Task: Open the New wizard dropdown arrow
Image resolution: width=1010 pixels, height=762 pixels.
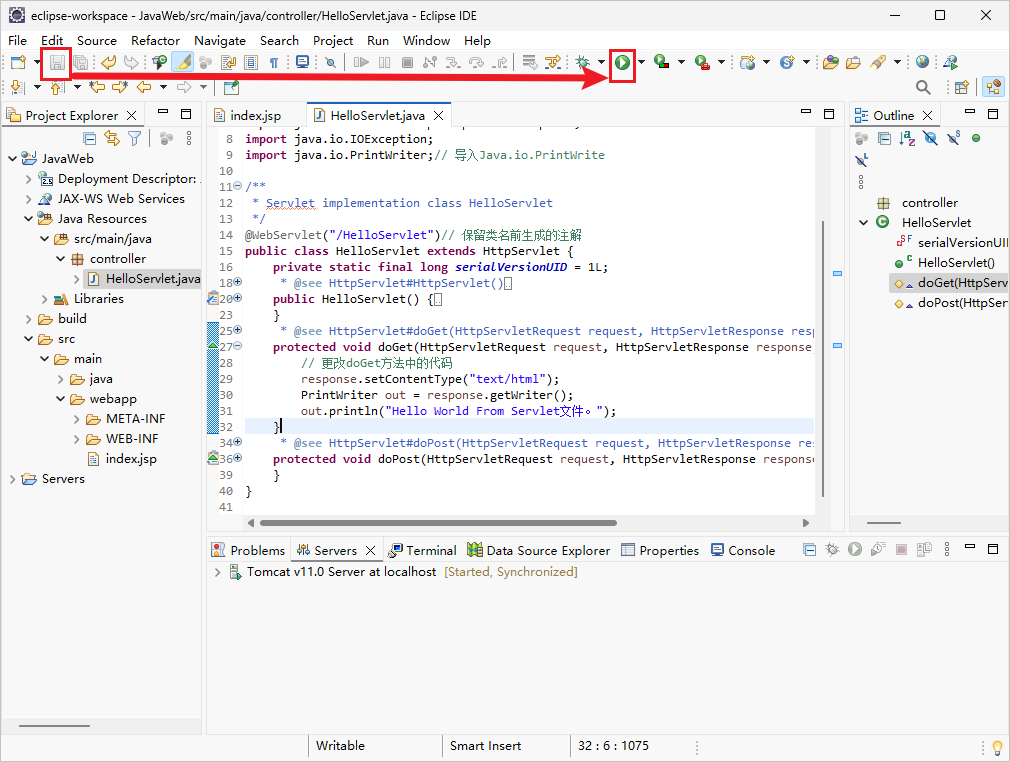Action: pyautogui.click(x=37, y=62)
